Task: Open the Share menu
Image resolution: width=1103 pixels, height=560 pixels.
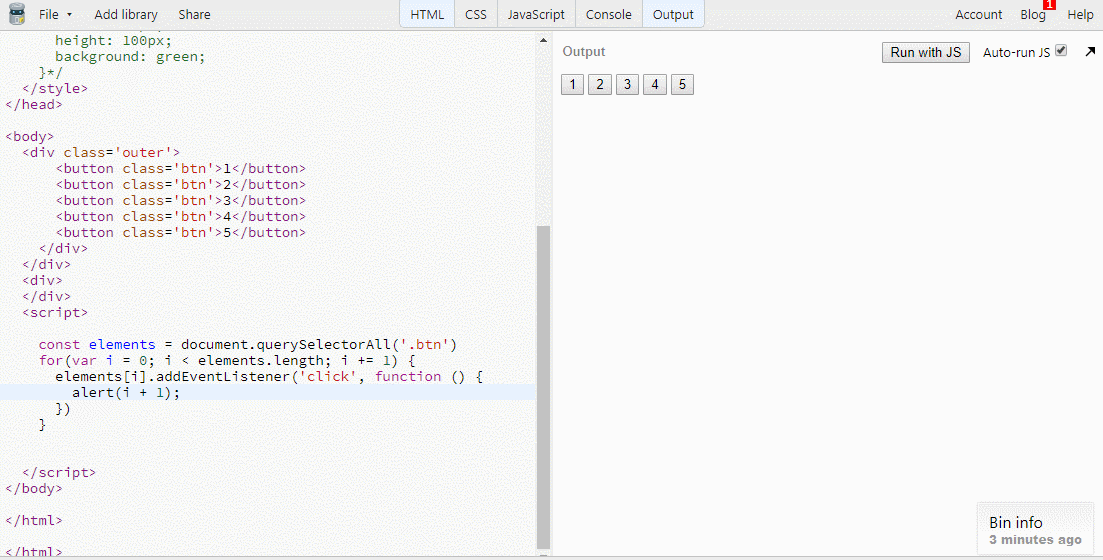Action: 194,14
